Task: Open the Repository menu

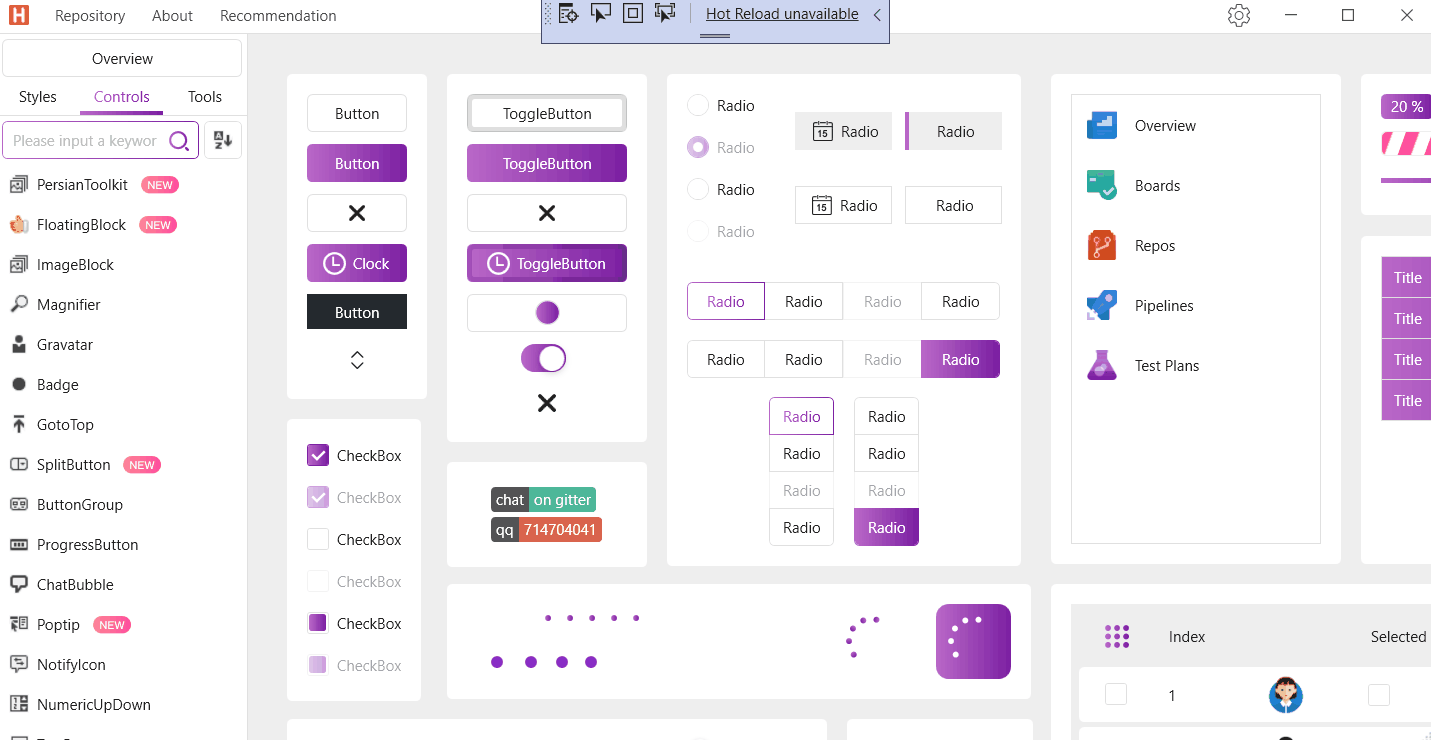Action: [90, 16]
